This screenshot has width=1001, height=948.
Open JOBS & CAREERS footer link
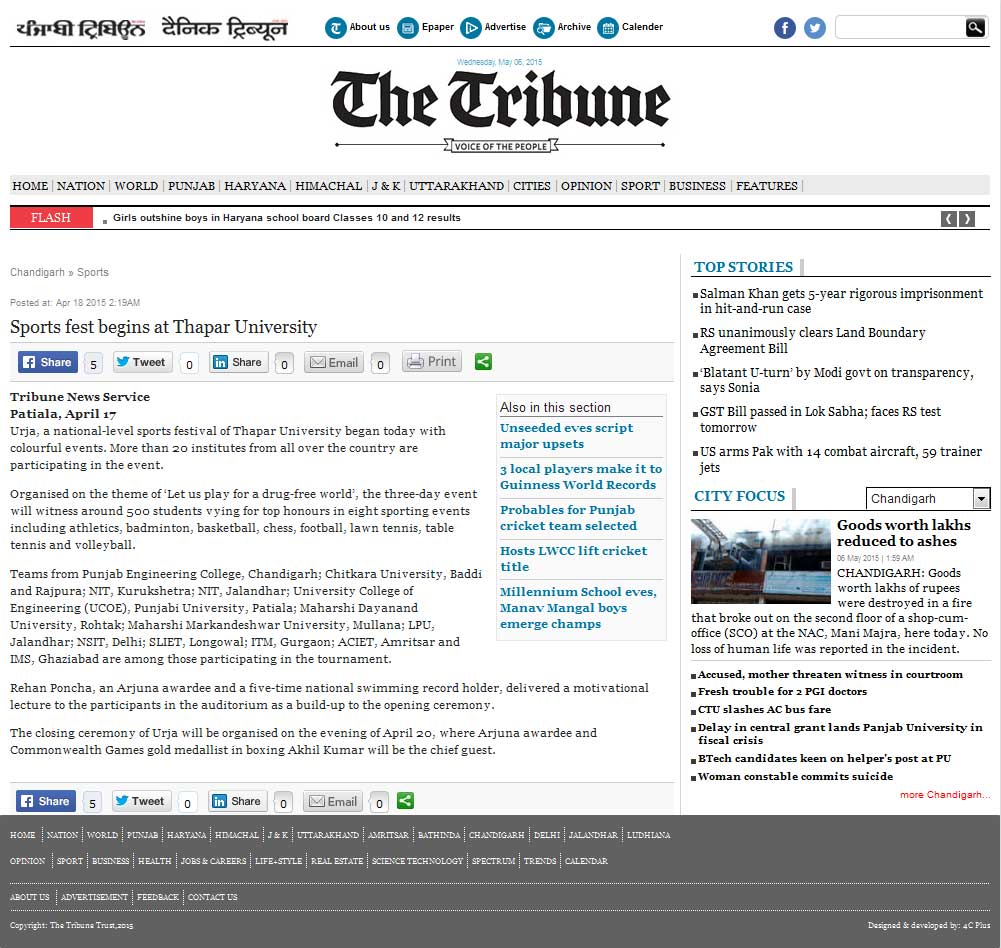tap(213, 861)
